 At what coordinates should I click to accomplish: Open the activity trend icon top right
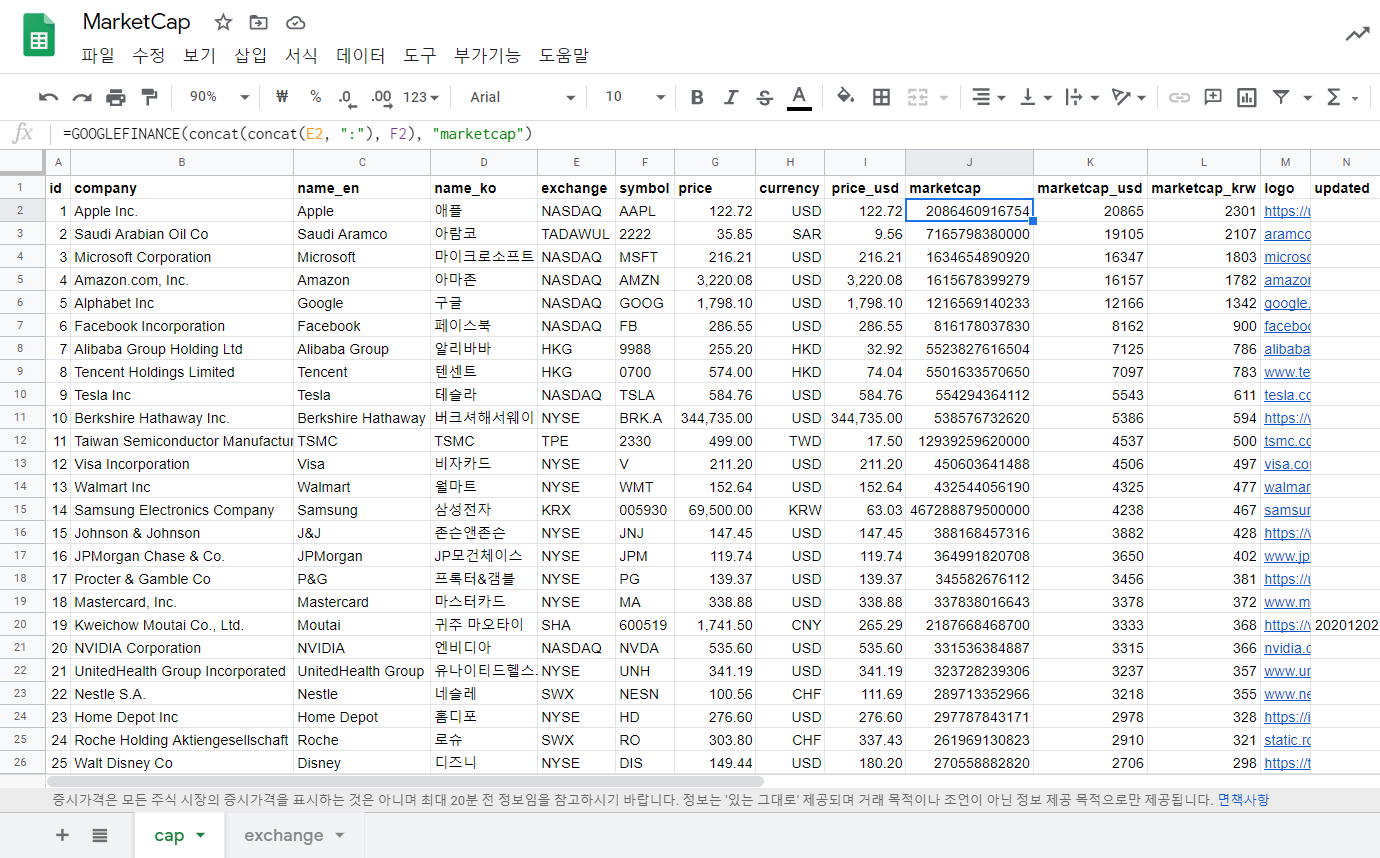(x=1357, y=34)
